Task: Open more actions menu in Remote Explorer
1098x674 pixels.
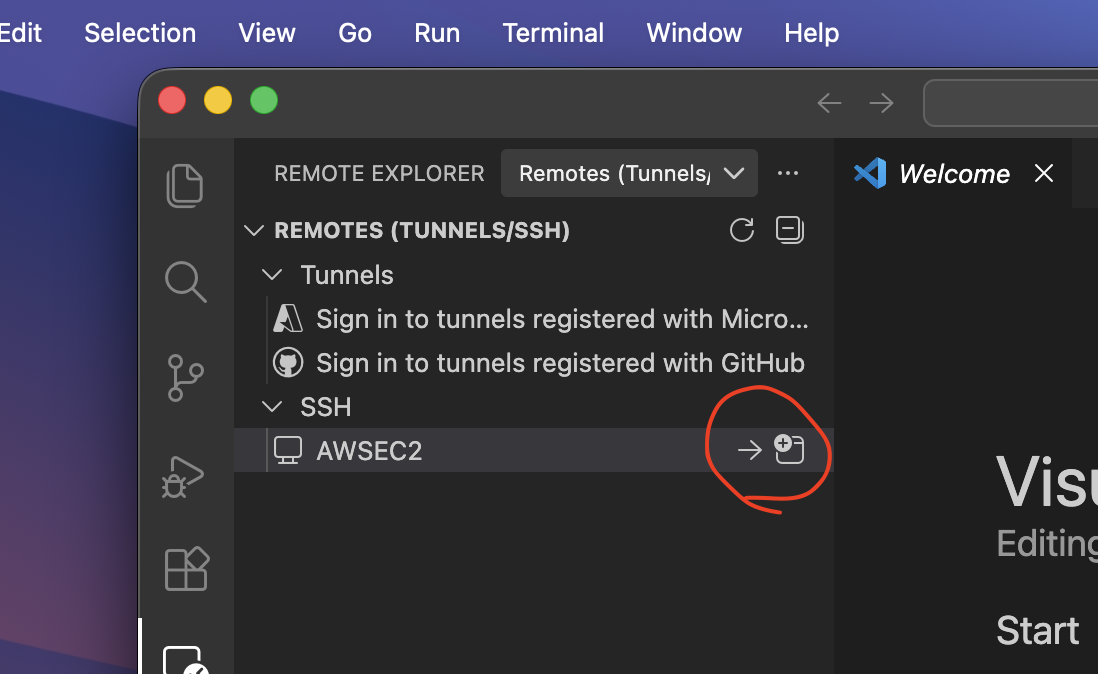Action: click(788, 172)
